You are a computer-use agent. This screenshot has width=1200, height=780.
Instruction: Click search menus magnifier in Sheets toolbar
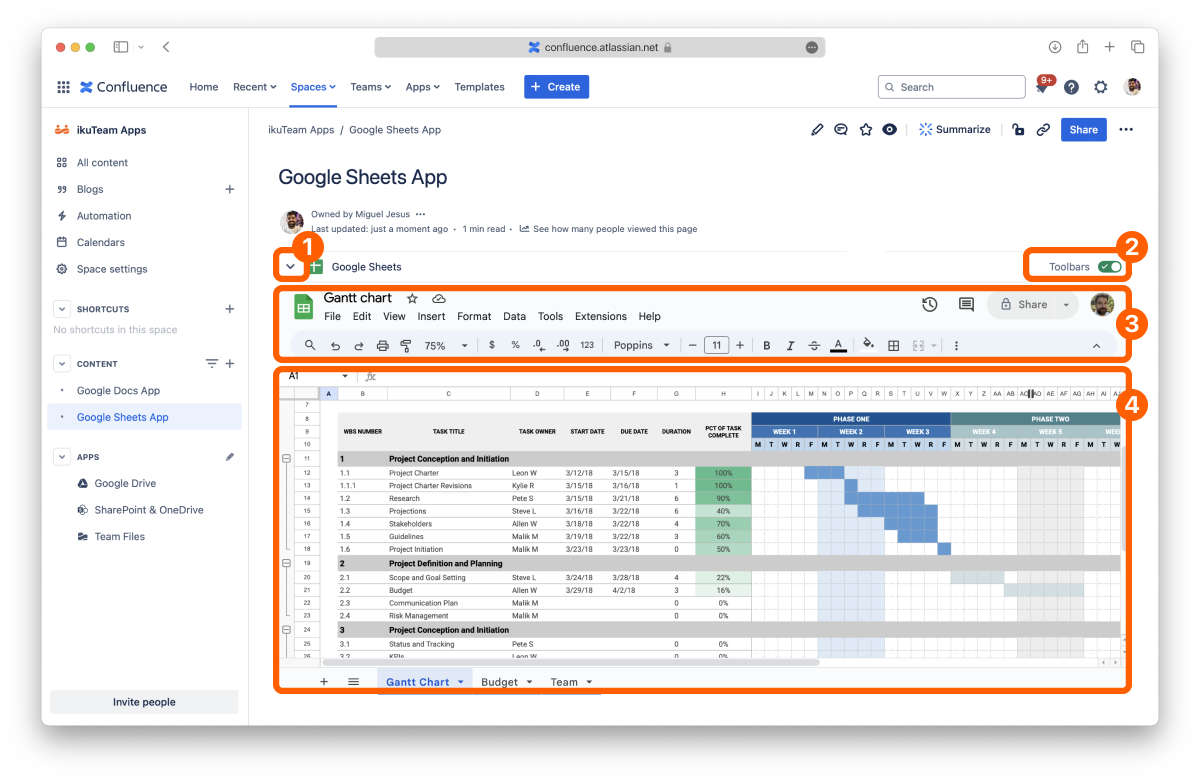coord(310,345)
